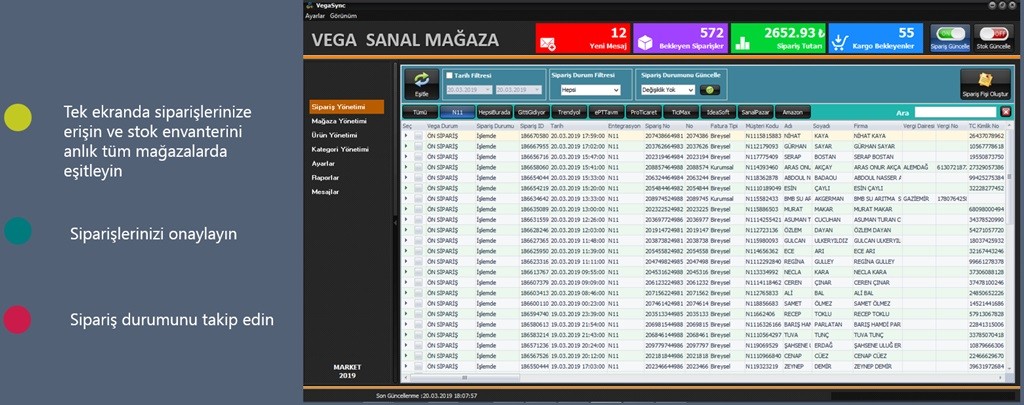Click the 'Son Güncelleme' status bar text

426,396
